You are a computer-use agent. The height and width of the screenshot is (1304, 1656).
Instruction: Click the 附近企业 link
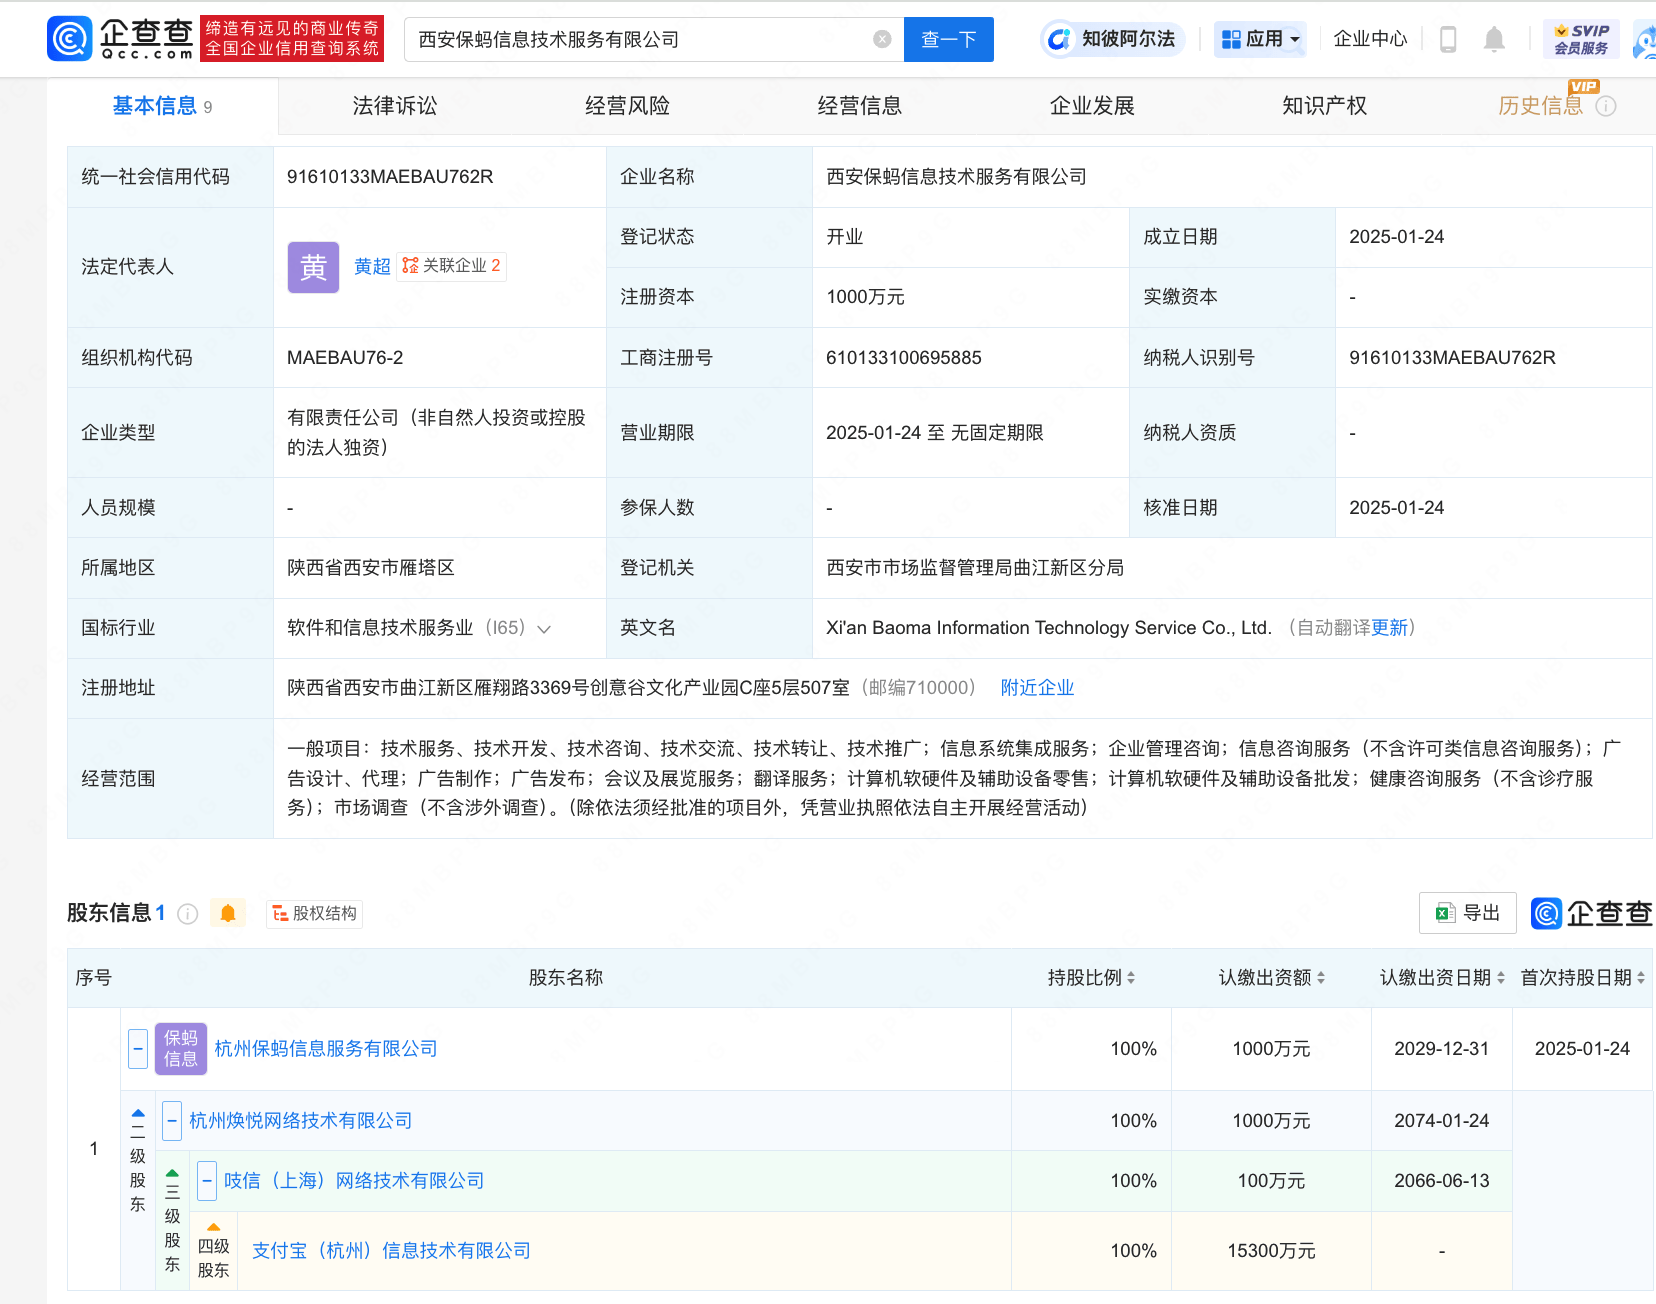tap(1037, 687)
